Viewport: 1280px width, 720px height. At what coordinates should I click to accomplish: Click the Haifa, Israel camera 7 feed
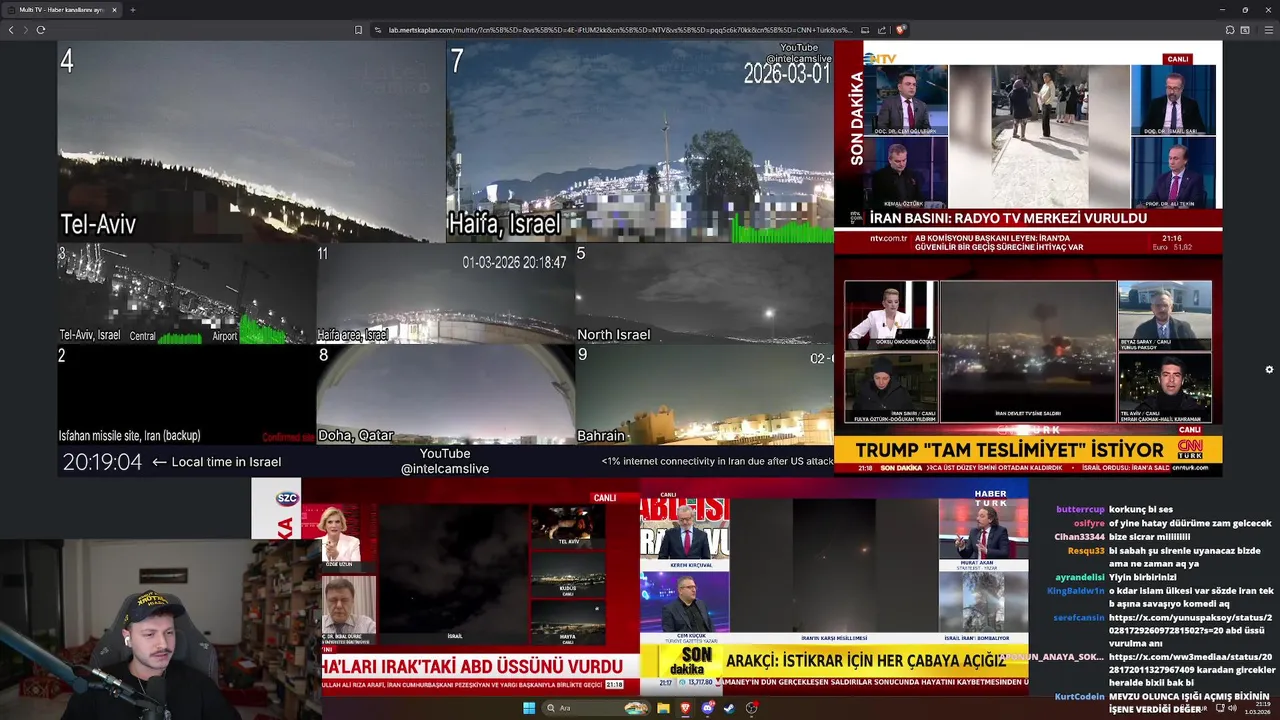click(x=639, y=141)
